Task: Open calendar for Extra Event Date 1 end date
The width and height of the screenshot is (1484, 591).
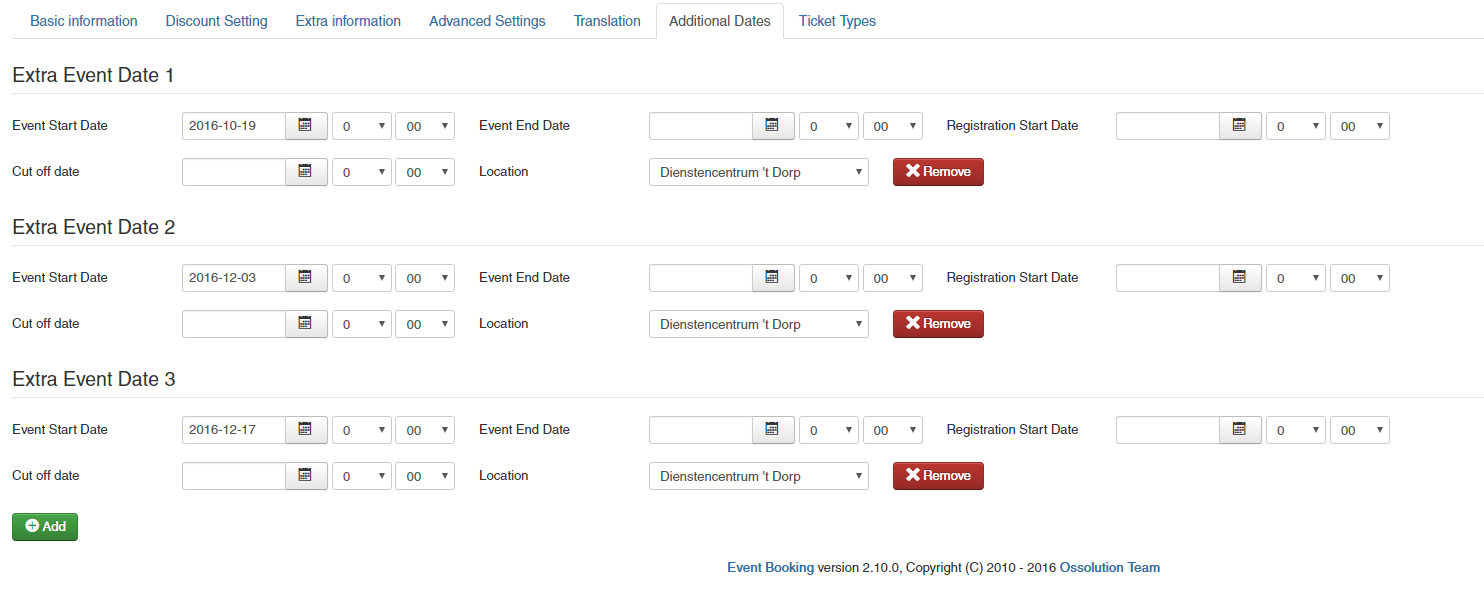Action: point(773,126)
